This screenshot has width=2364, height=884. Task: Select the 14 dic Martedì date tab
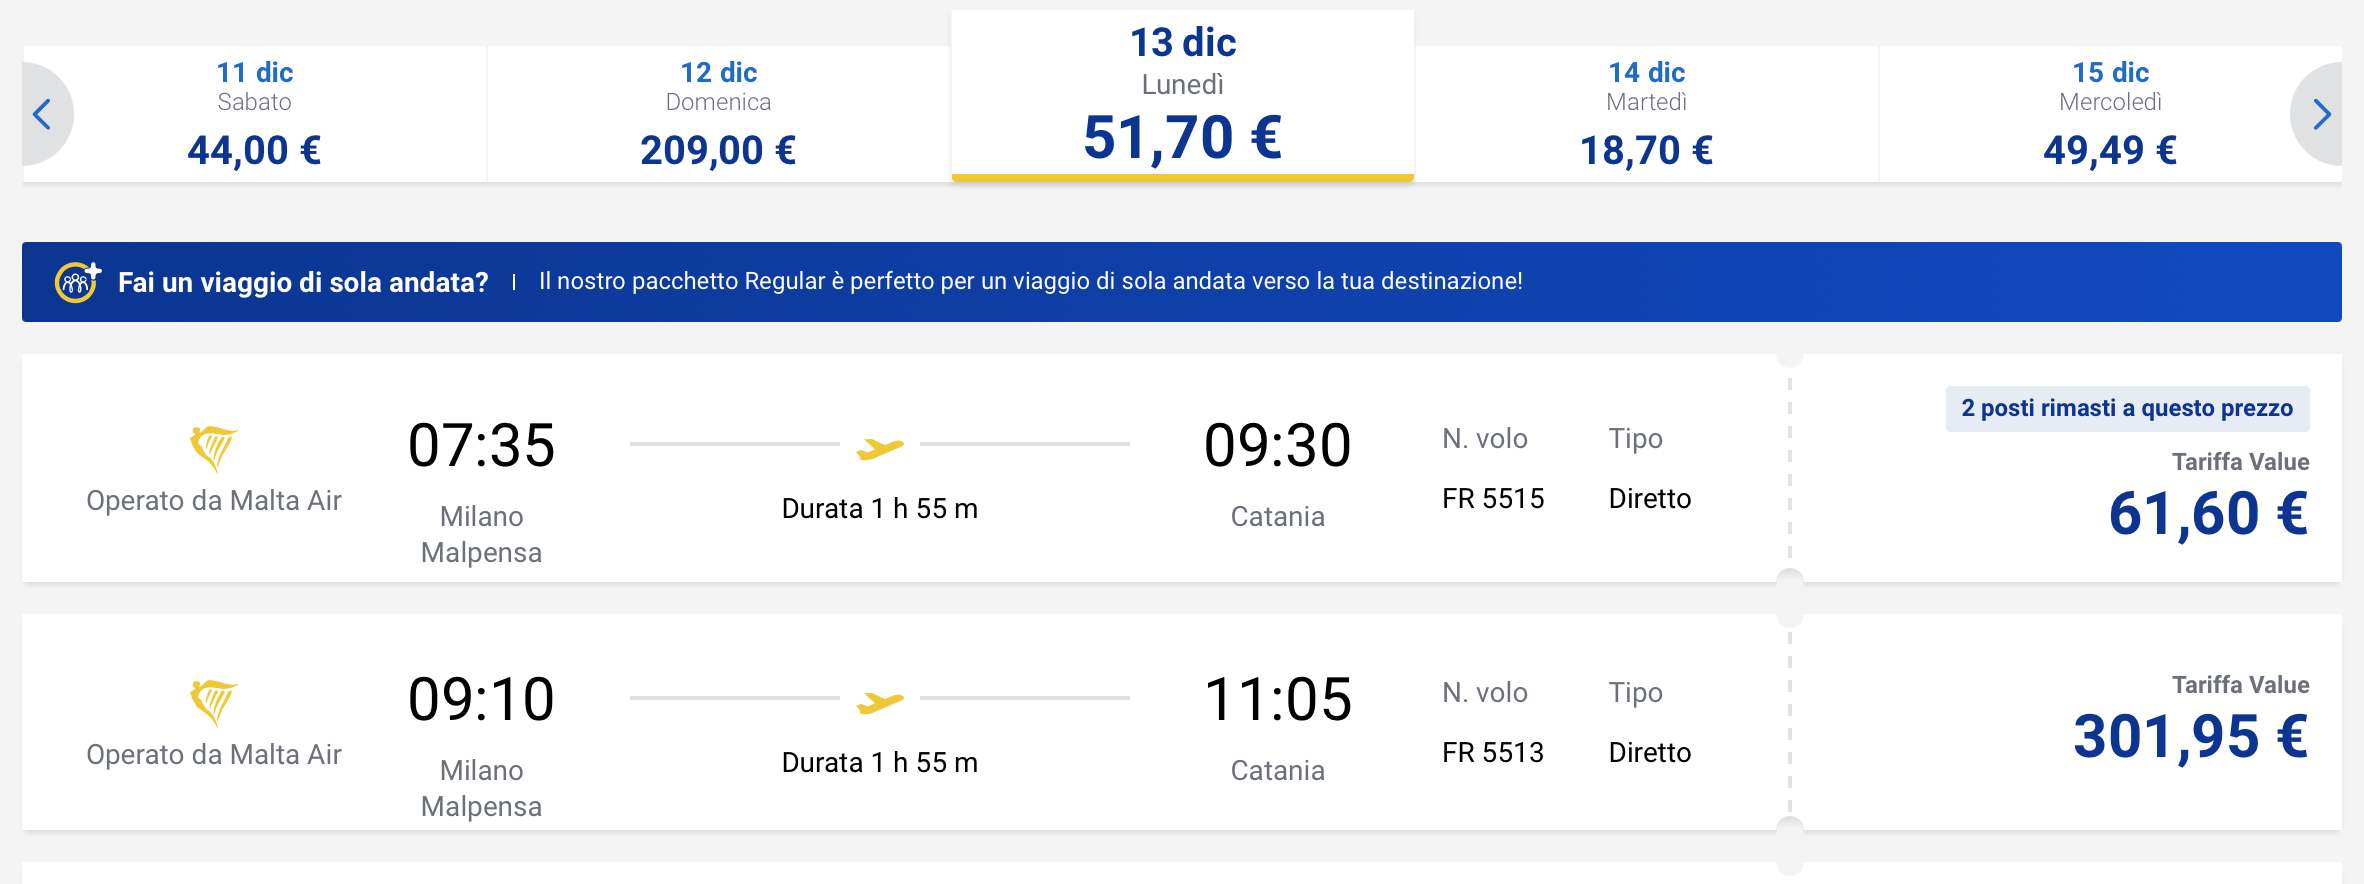tap(1646, 114)
